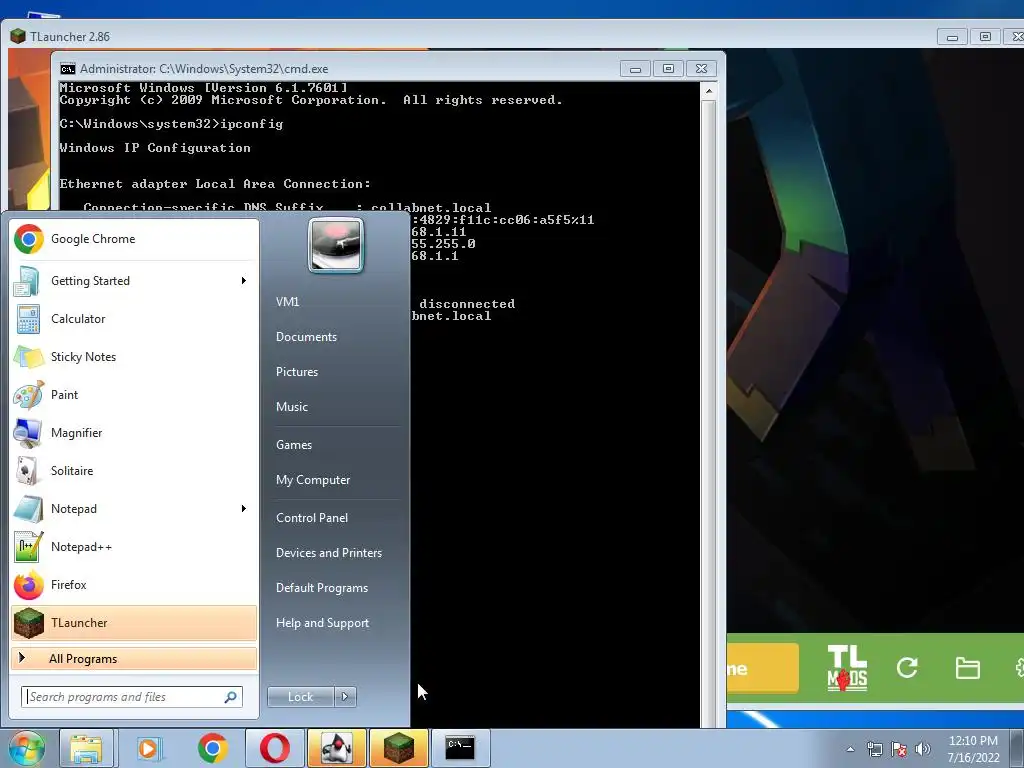Click the search magnifier icon in Start menu

click(230, 697)
